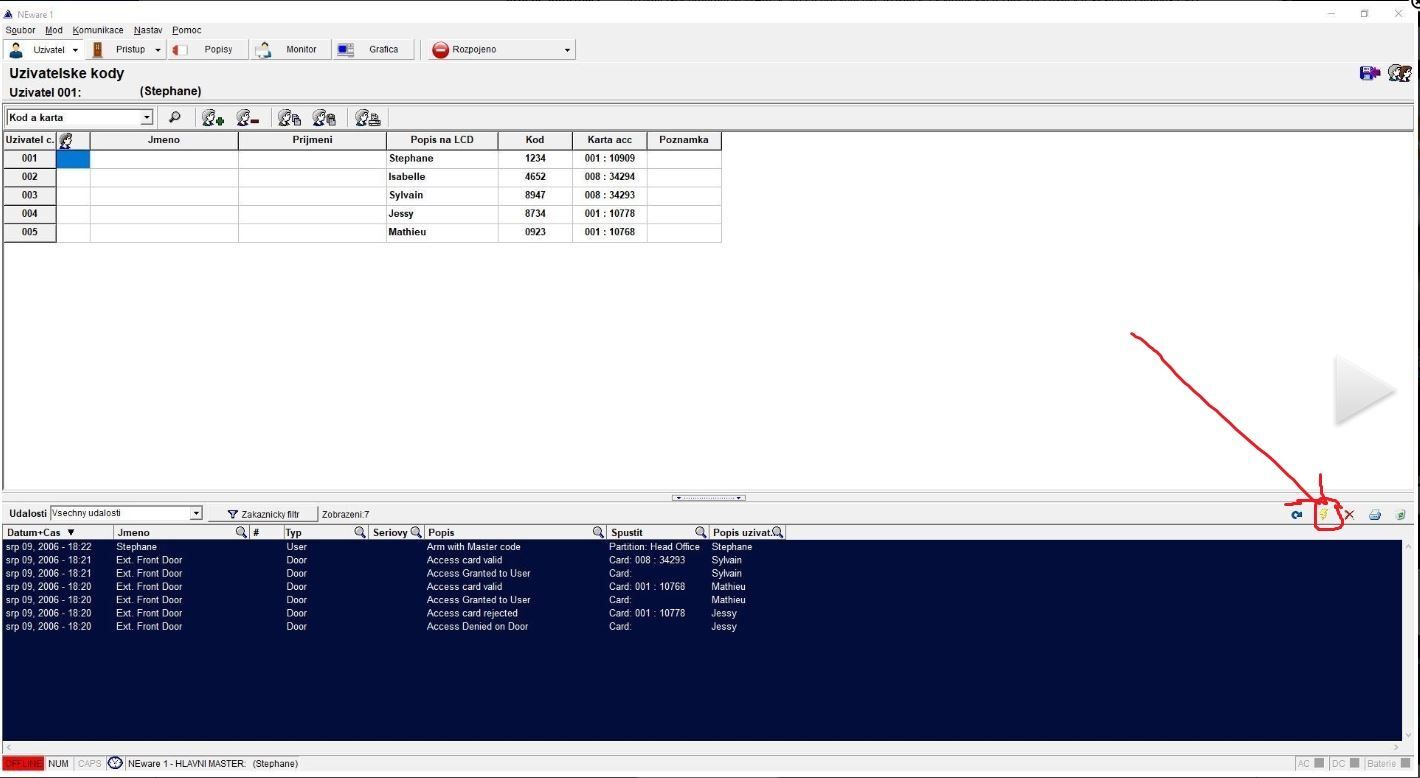Export events with the green spreadsheet icon
This screenshot has width=1420, height=778.
(x=1399, y=514)
